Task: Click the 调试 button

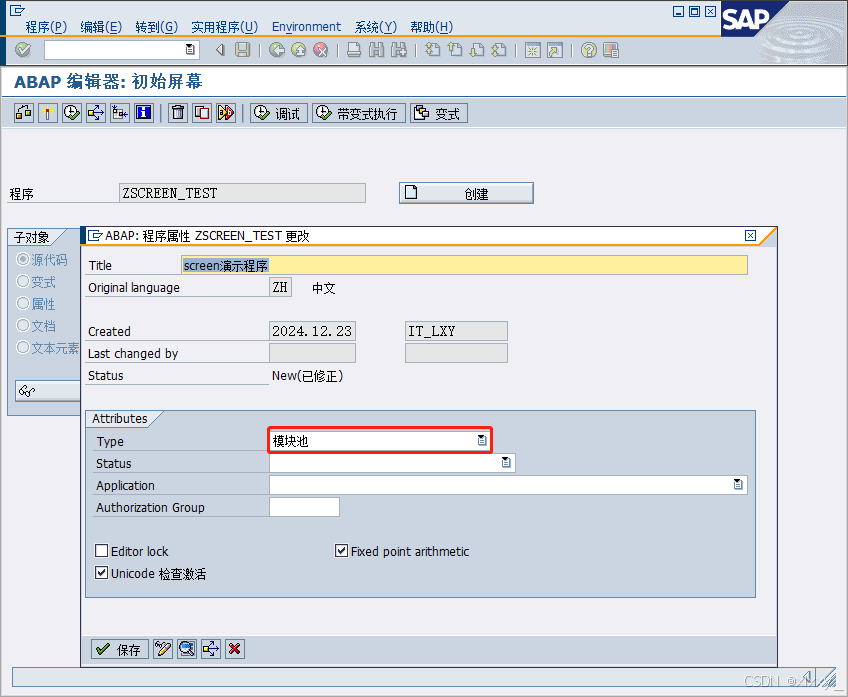Action: [x=279, y=113]
